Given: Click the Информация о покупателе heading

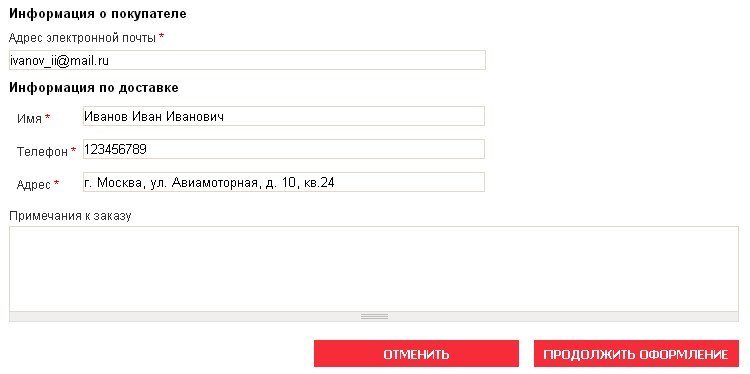Looking at the screenshot, I should [98, 14].
